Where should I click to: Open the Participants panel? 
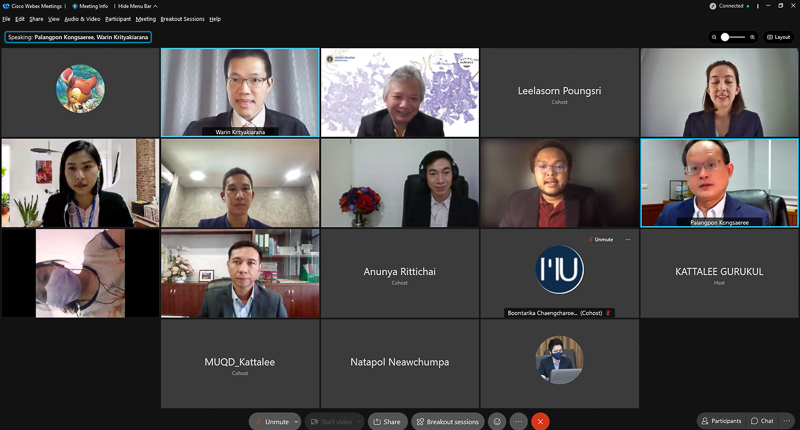click(x=721, y=421)
